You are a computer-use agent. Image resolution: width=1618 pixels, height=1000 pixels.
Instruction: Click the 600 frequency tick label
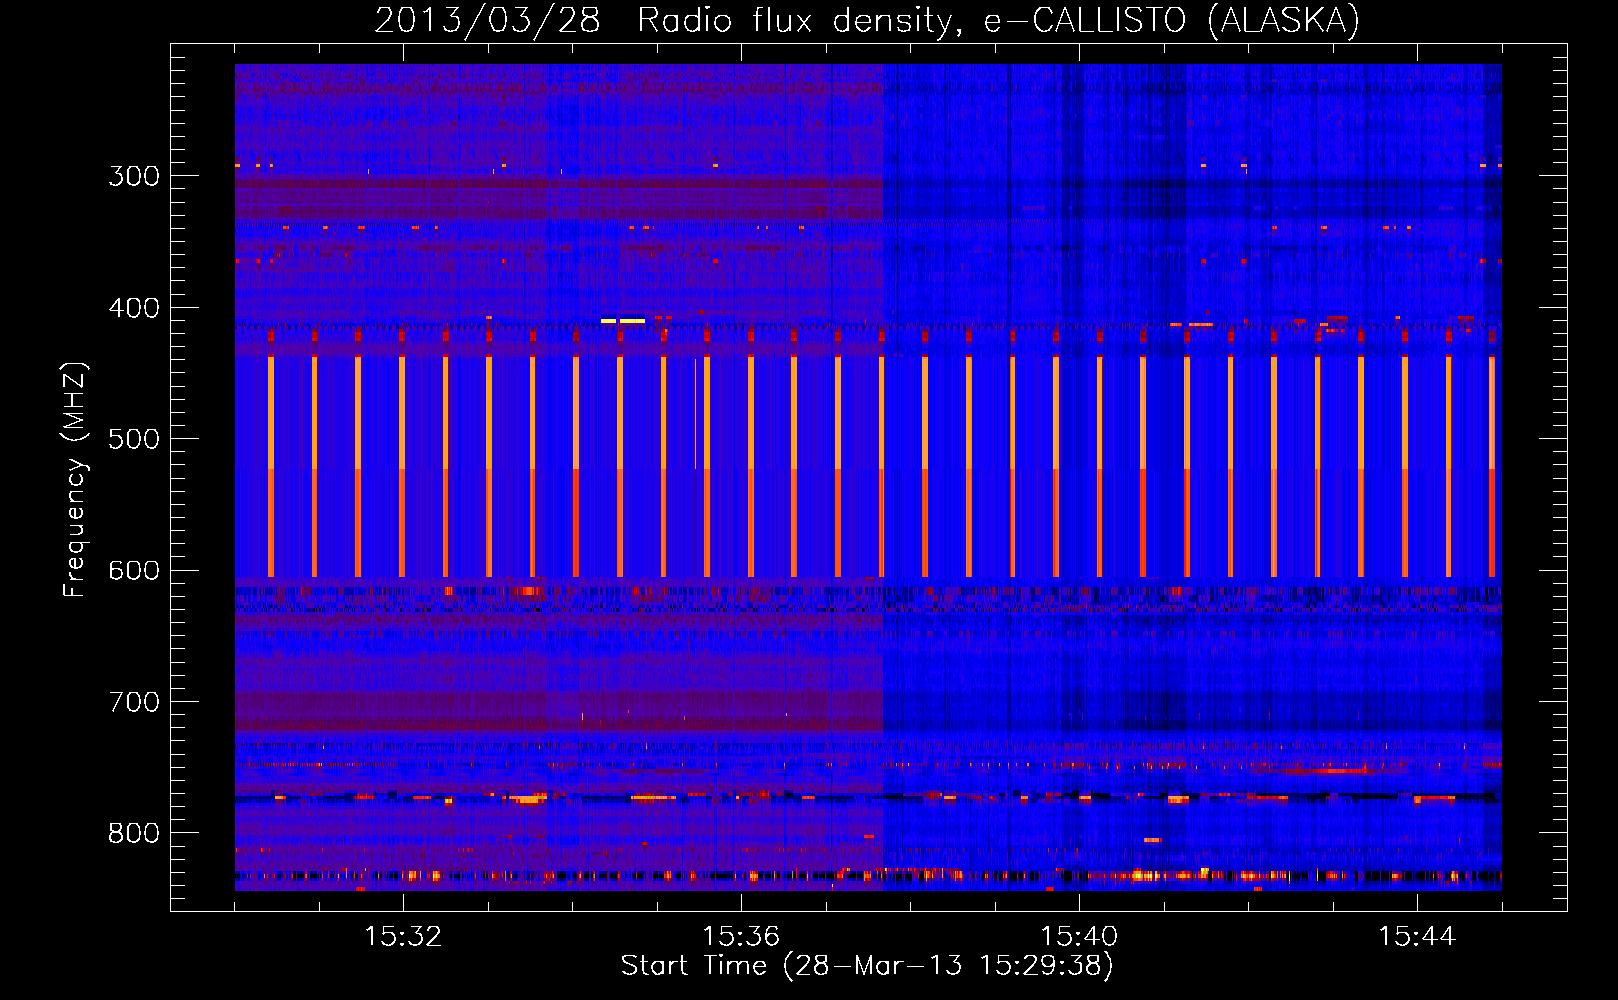click(x=134, y=570)
